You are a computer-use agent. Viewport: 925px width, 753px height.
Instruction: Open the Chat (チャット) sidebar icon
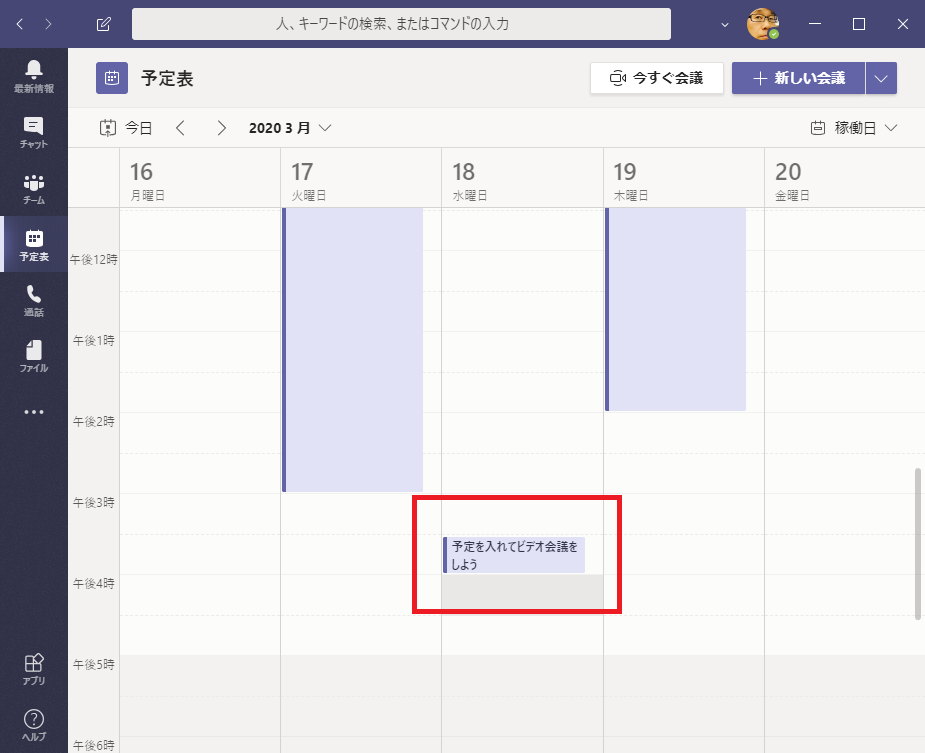[x=34, y=132]
